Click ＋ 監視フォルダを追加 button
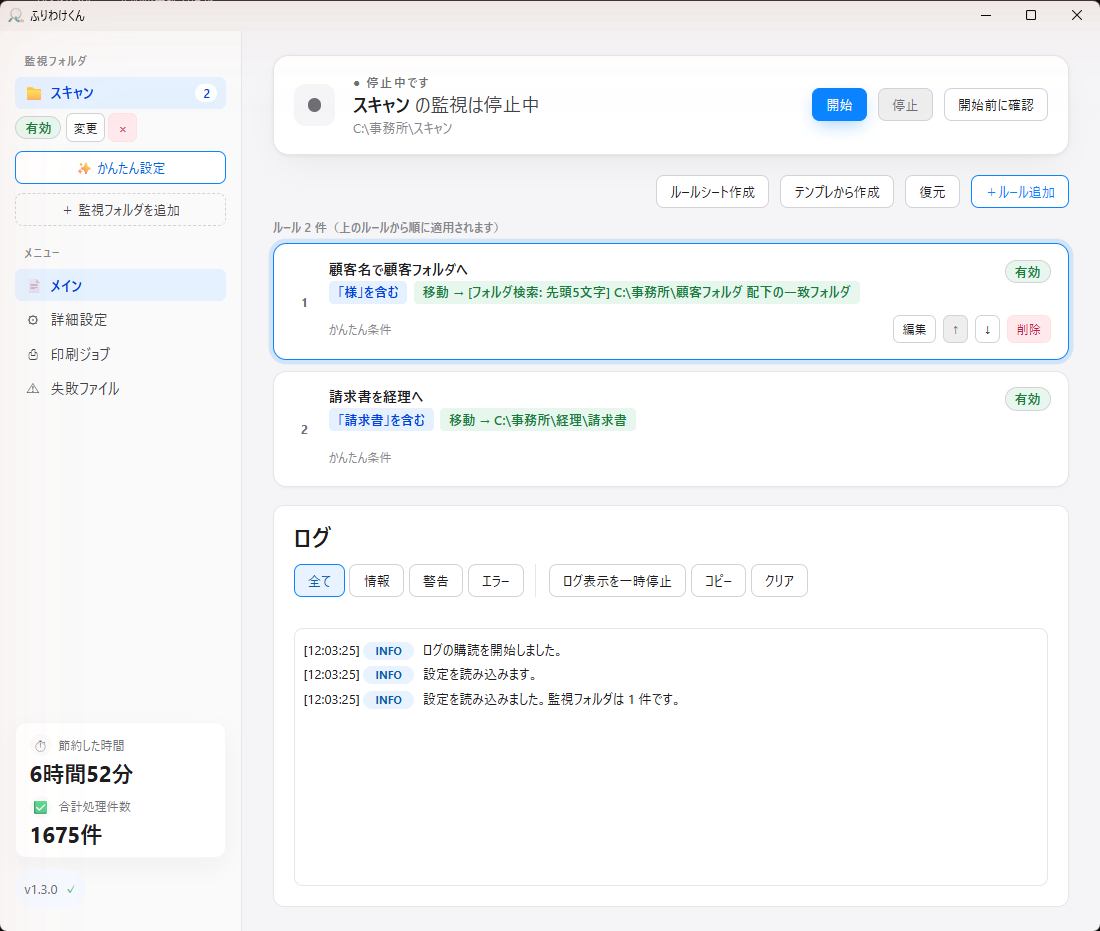 121,210
